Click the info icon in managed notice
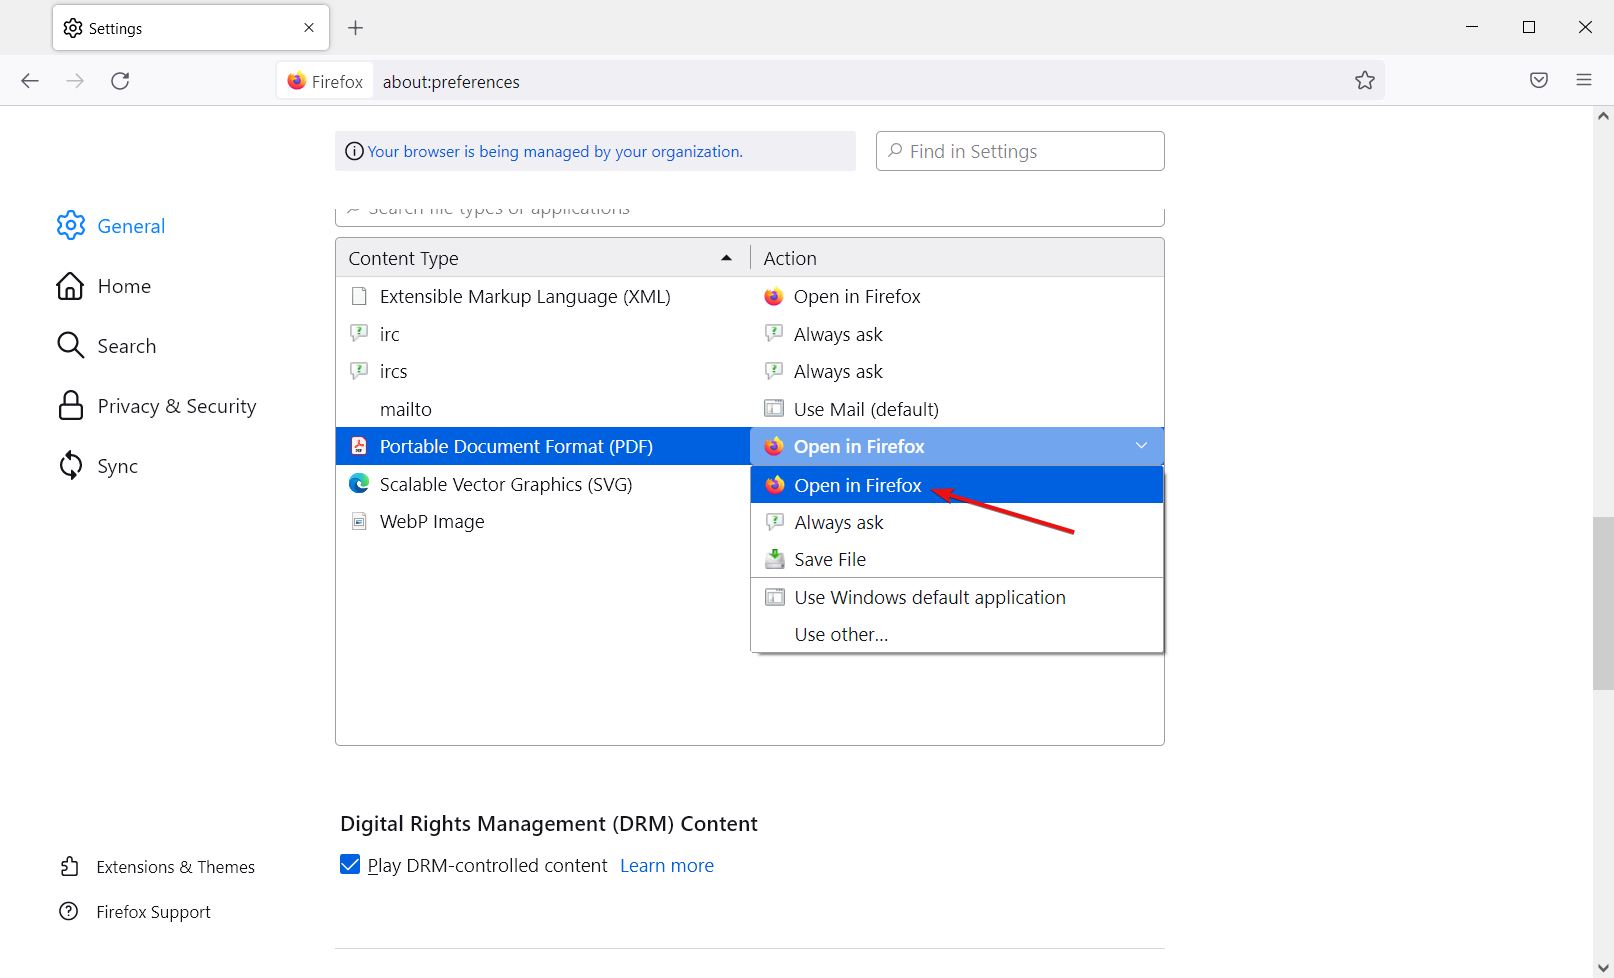Screen dimensions: 1614x978 (354, 151)
